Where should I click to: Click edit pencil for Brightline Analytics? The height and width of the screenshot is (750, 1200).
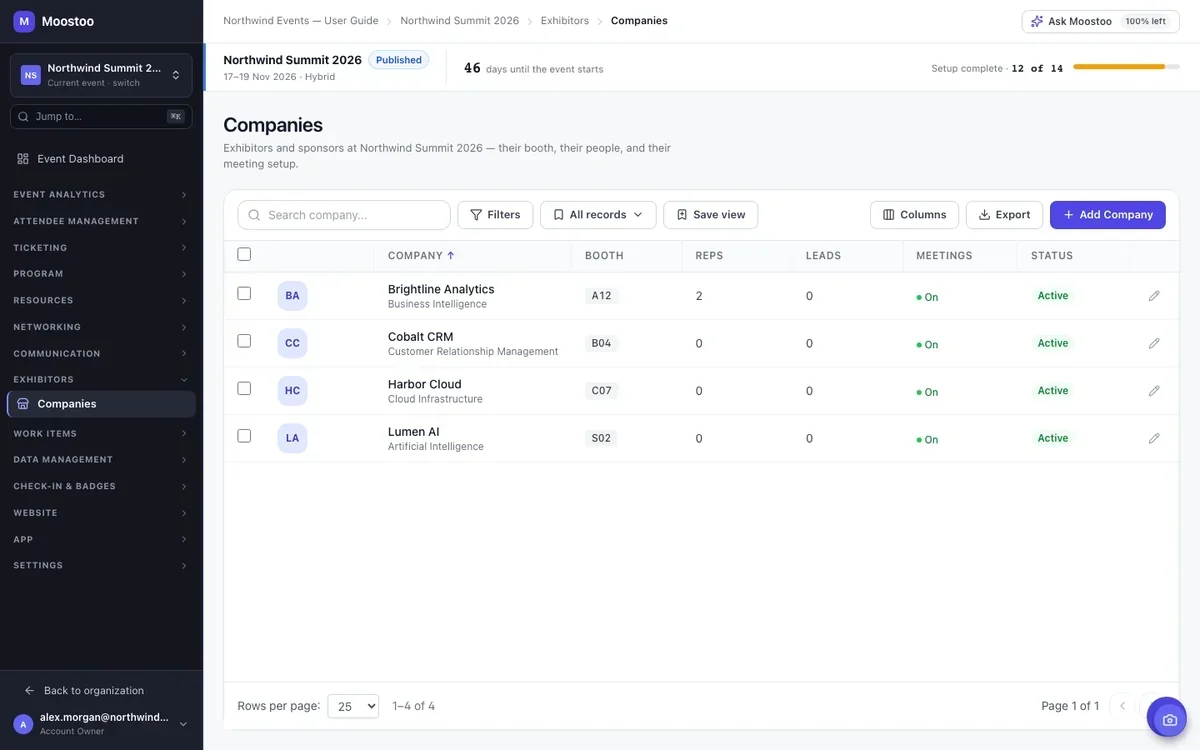point(1154,296)
